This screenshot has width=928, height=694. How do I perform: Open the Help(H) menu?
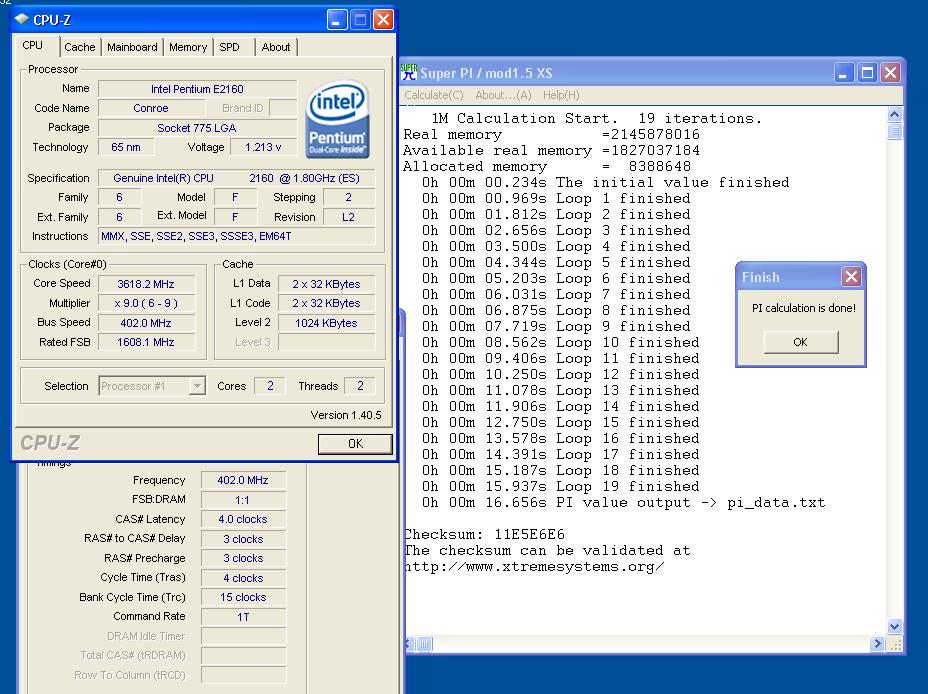[561, 95]
